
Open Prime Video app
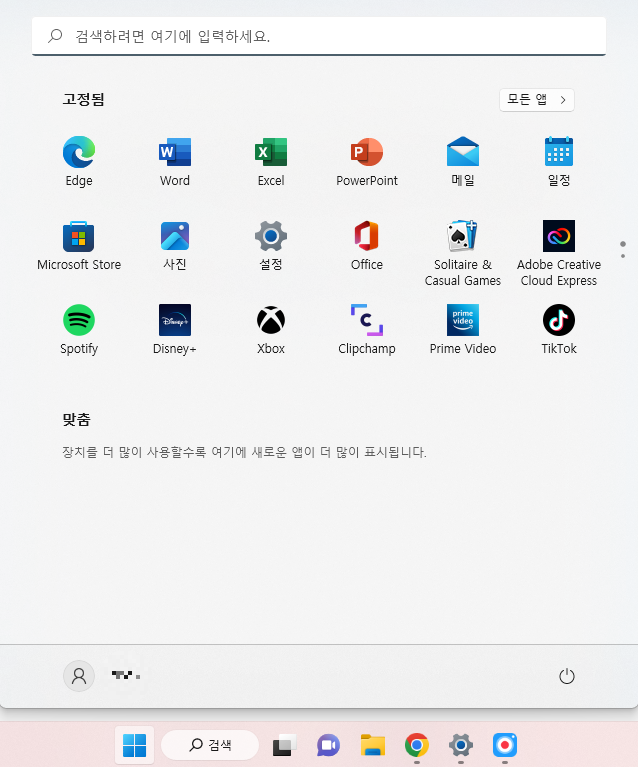point(462,330)
